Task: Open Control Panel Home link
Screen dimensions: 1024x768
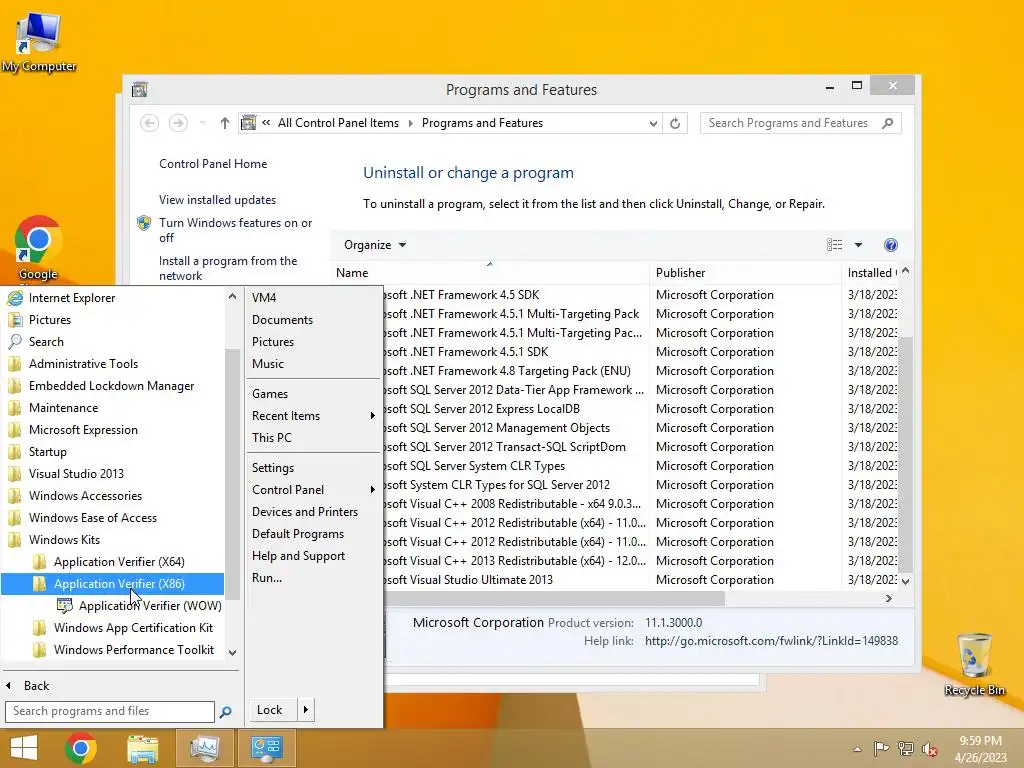Action: [x=213, y=164]
